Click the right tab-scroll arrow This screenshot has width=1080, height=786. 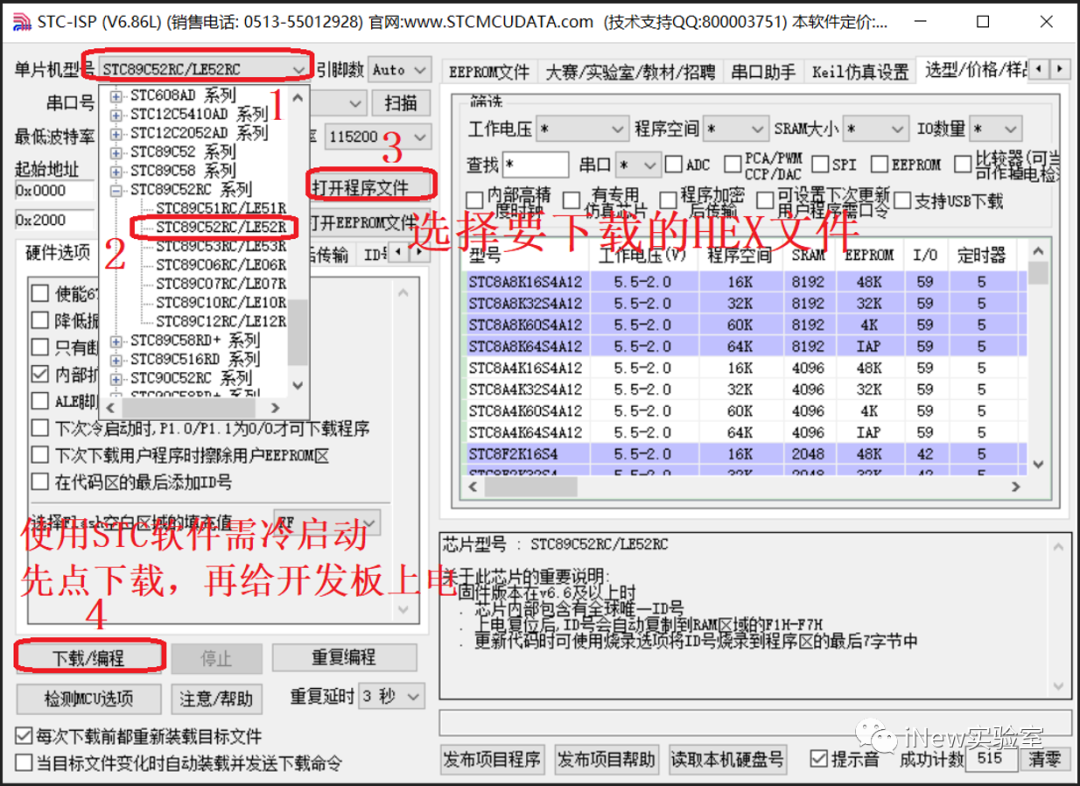(x=1059, y=69)
